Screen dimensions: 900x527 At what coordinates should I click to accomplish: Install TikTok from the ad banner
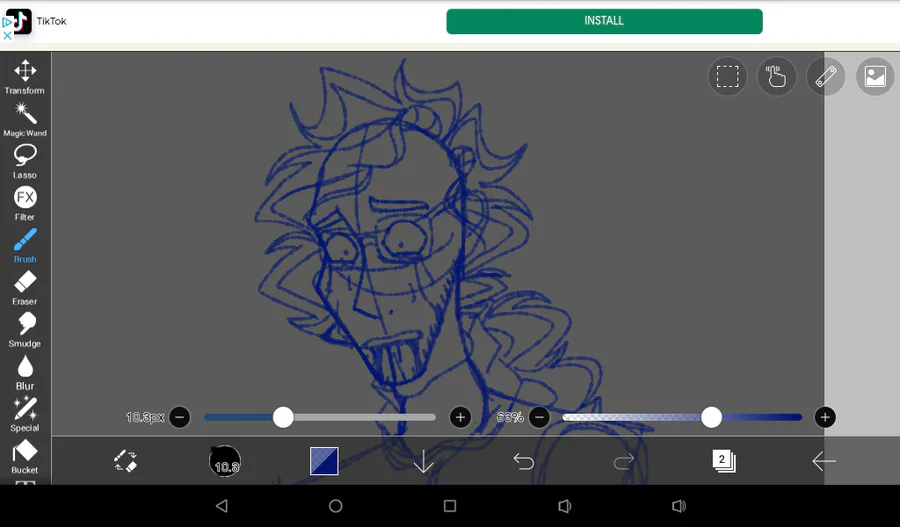(x=604, y=21)
